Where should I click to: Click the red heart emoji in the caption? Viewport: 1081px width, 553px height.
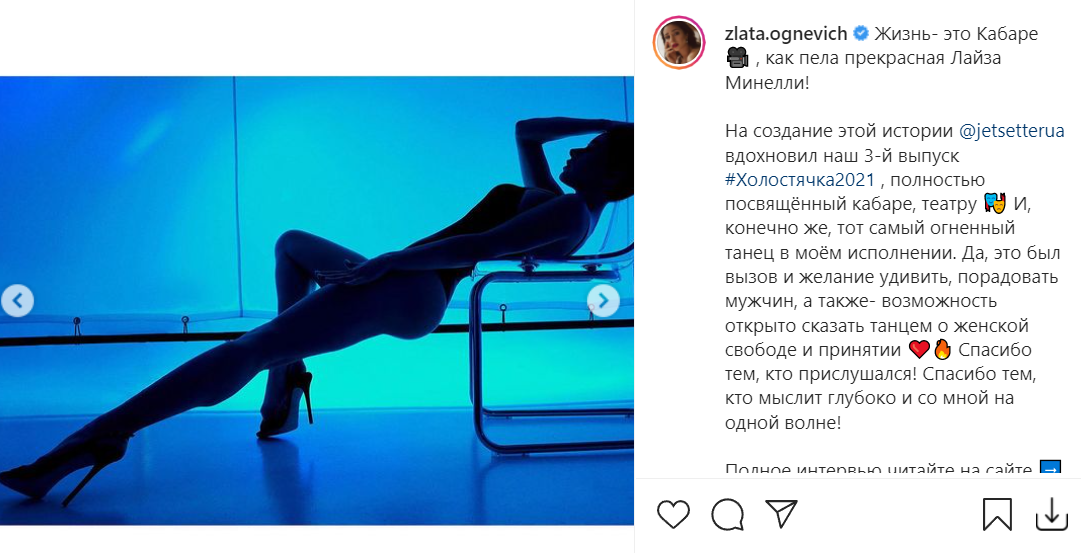pyautogui.click(x=920, y=350)
